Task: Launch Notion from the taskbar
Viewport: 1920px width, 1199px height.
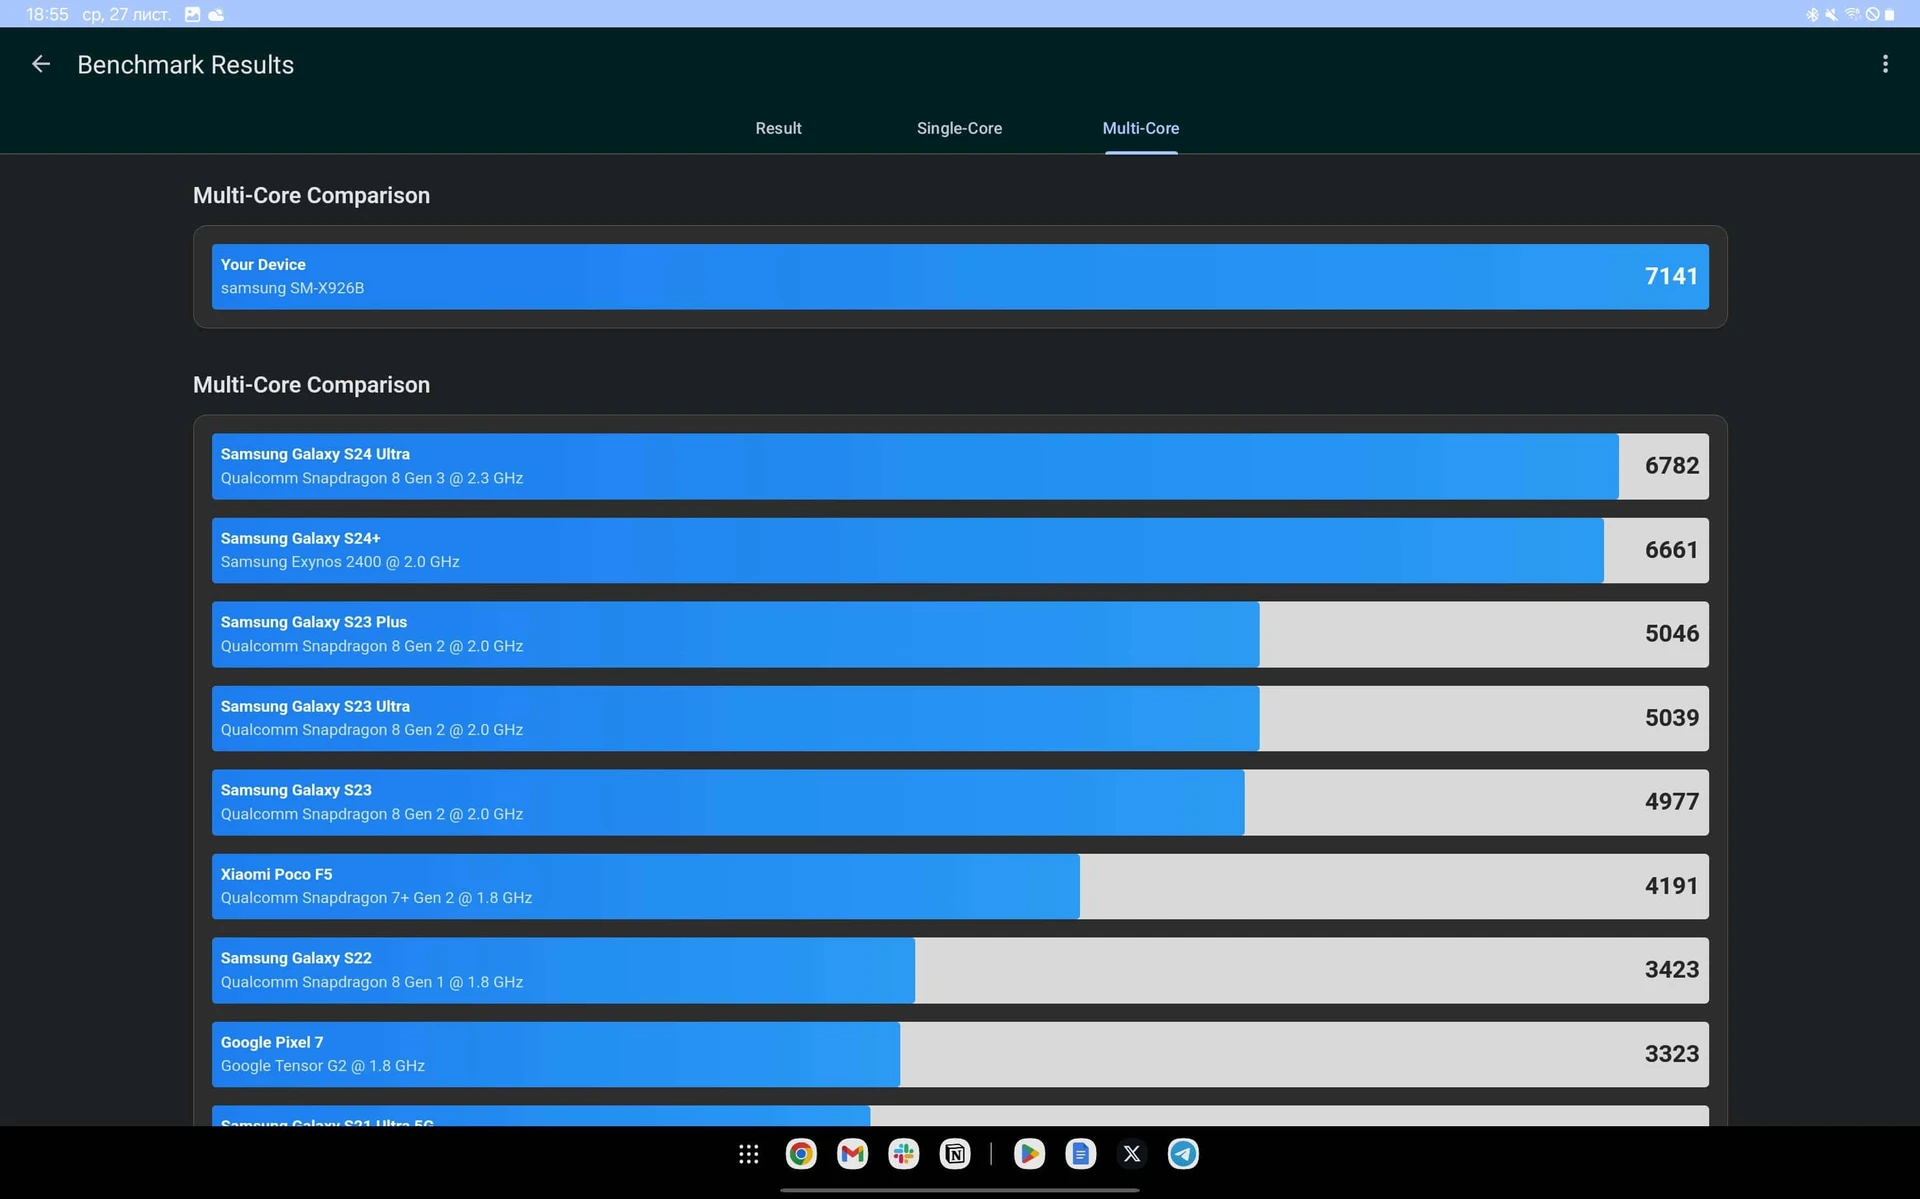Action: (955, 1154)
